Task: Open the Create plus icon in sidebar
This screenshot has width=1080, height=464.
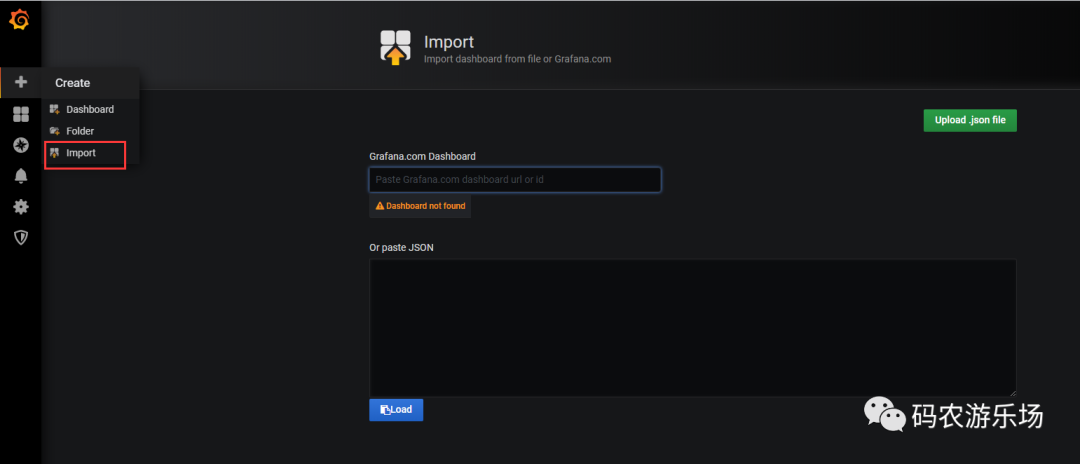Action: [x=21, y=82]
